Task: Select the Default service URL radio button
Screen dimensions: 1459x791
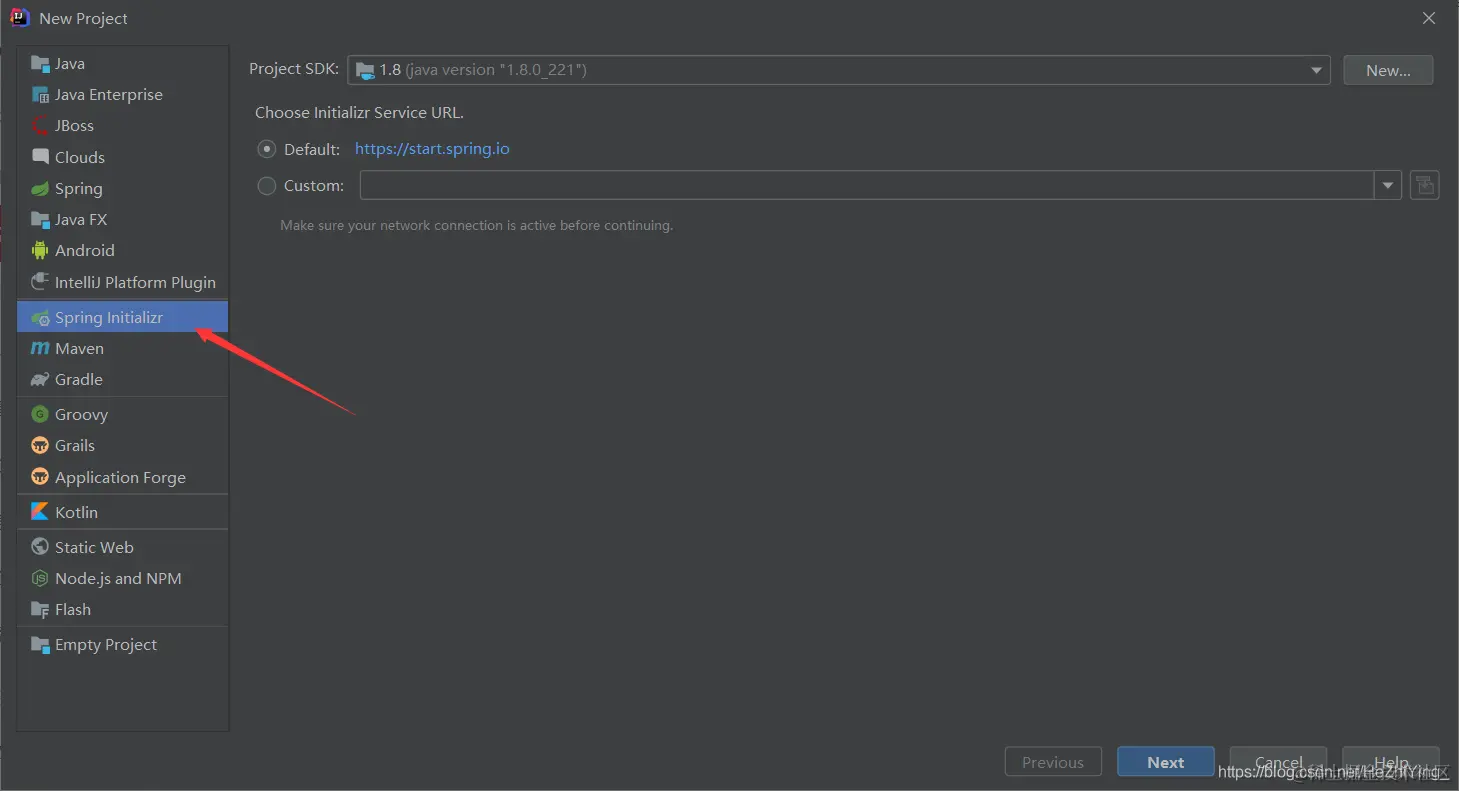Action: [267, 149]
